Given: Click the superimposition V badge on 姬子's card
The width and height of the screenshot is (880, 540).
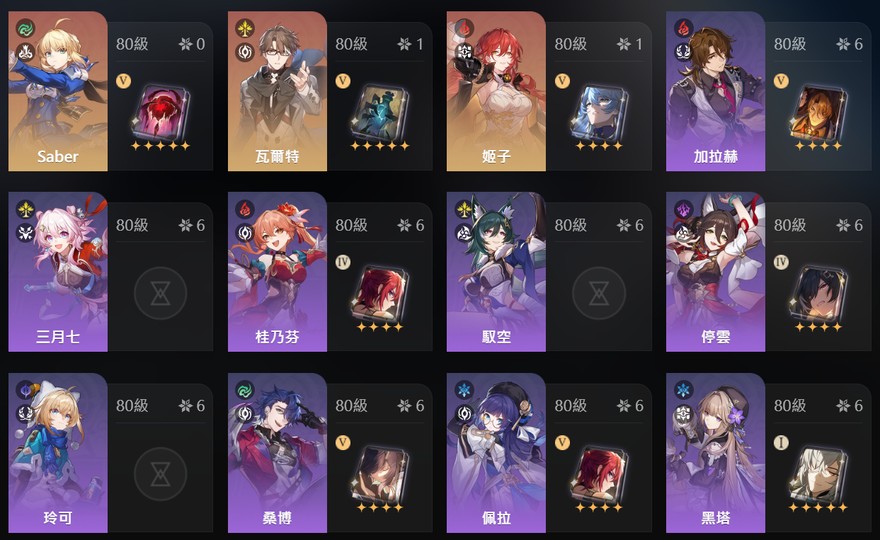Looking at the screenshot, I should click(x=562, y=81).
